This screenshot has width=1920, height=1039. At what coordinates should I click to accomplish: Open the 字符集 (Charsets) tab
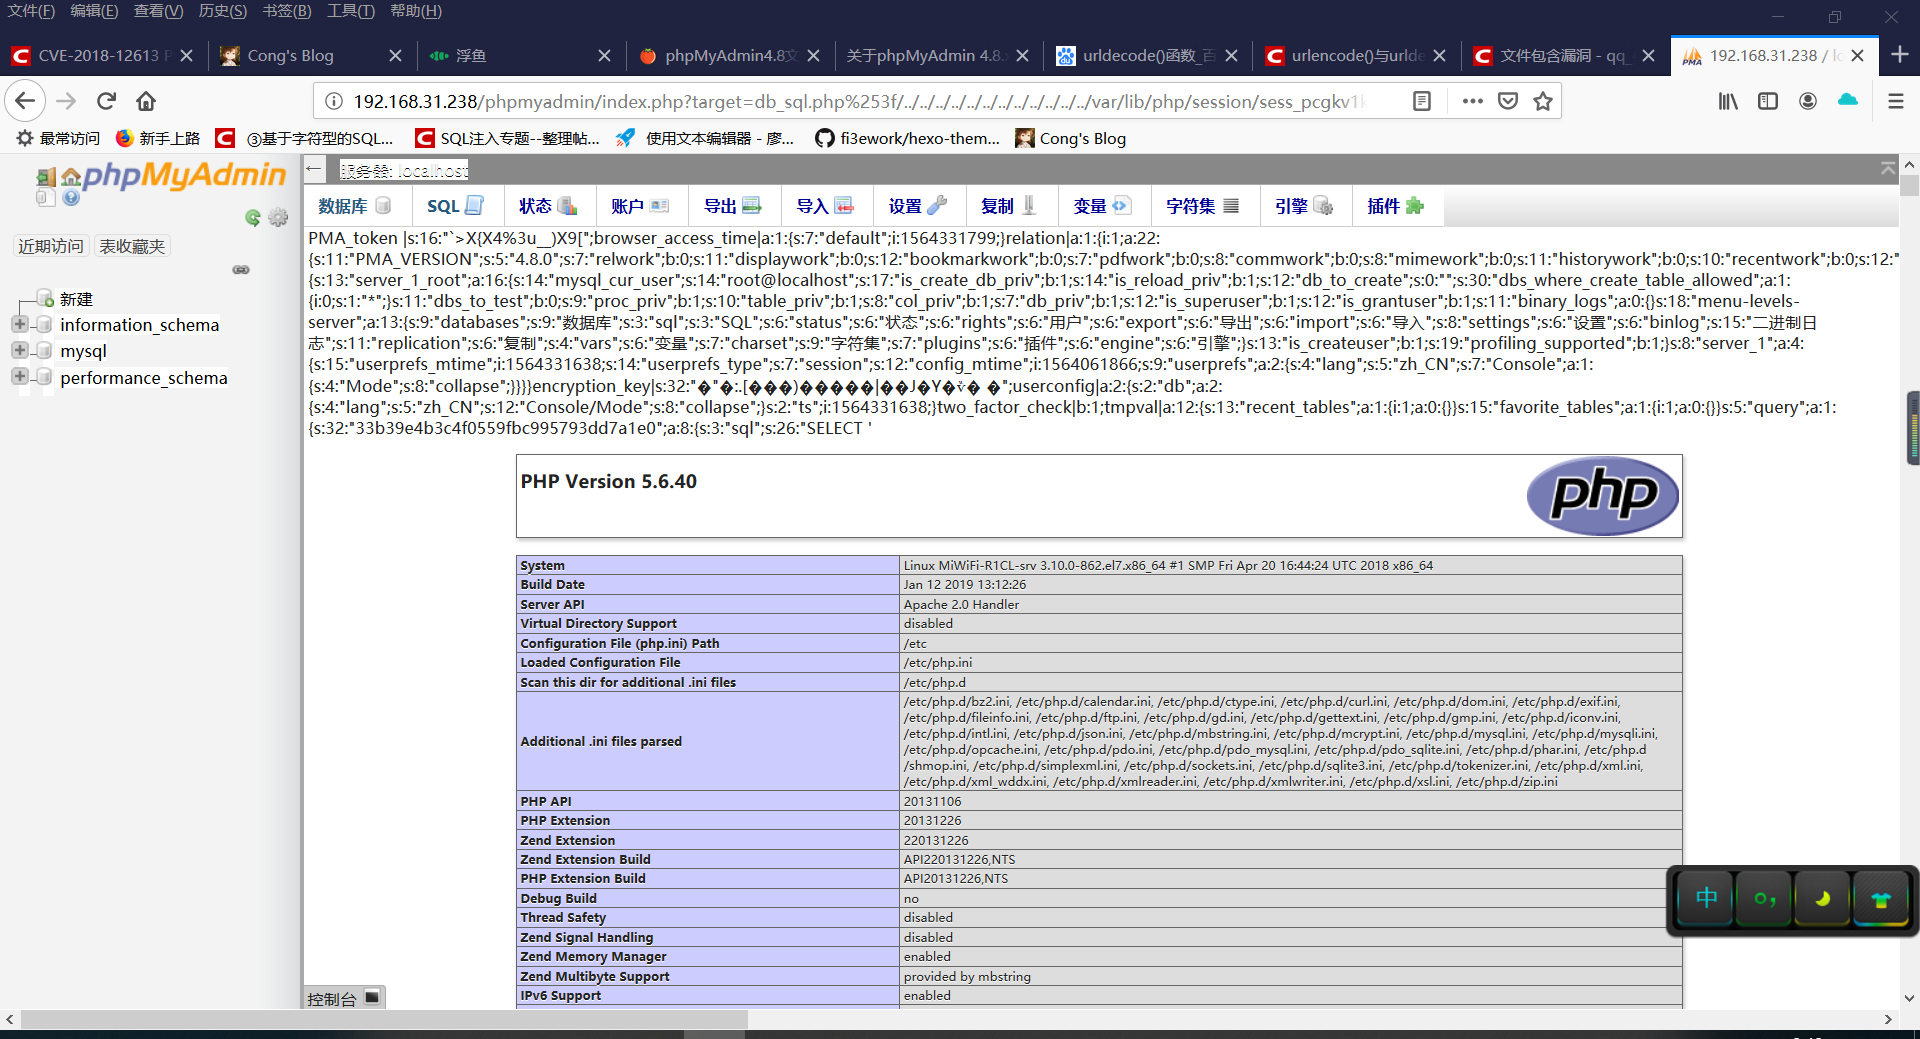1203,206
